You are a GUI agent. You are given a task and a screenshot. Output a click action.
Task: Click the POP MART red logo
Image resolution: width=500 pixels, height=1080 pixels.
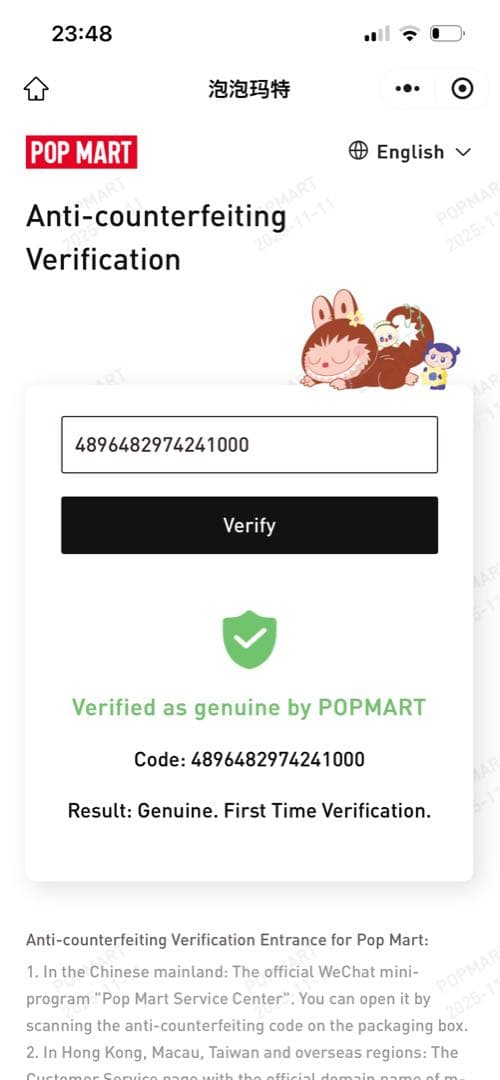81,152
